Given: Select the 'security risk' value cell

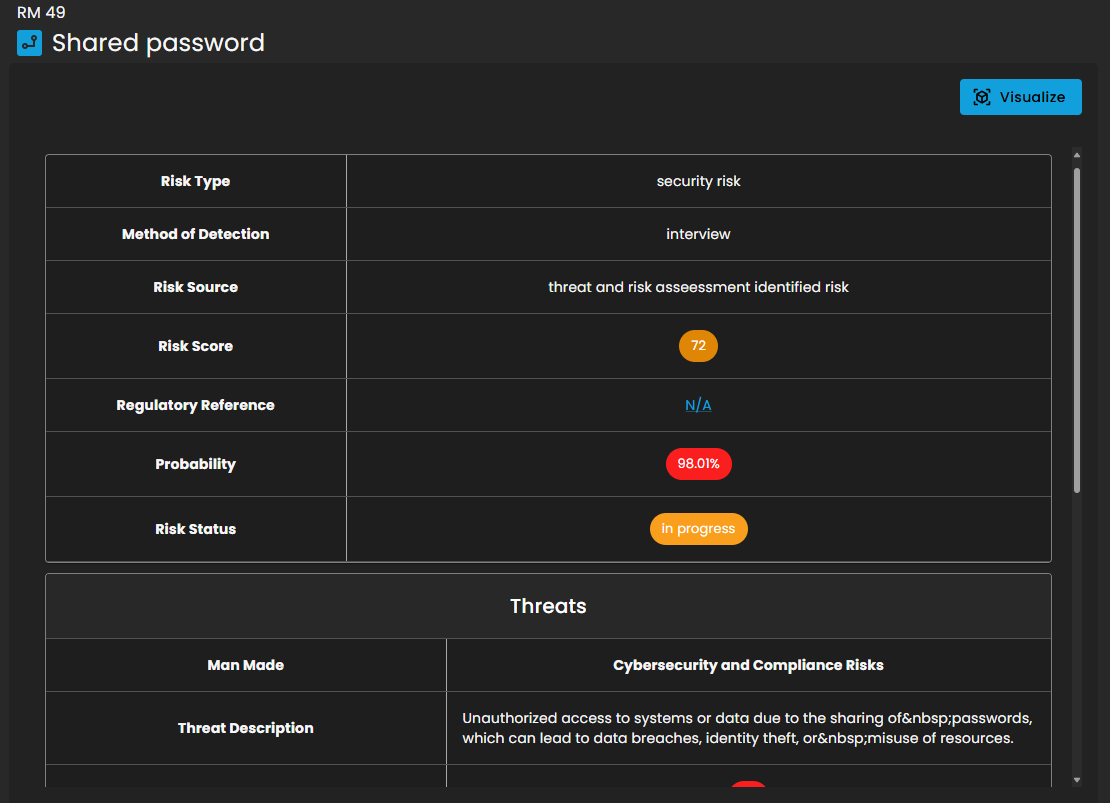Looking at the screenshot, I should pyautogui.click(x=698, y=181).
